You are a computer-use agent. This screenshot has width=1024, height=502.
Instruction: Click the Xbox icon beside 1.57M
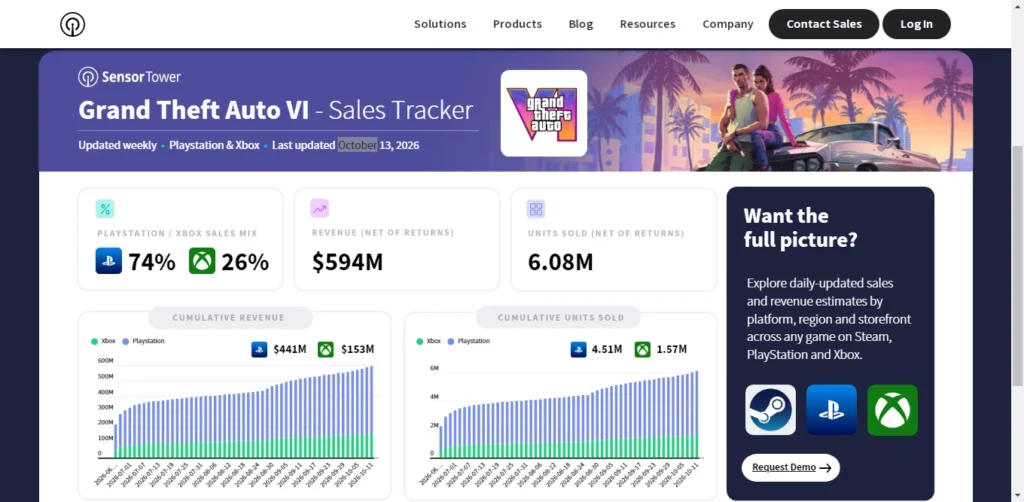(643, 349)
